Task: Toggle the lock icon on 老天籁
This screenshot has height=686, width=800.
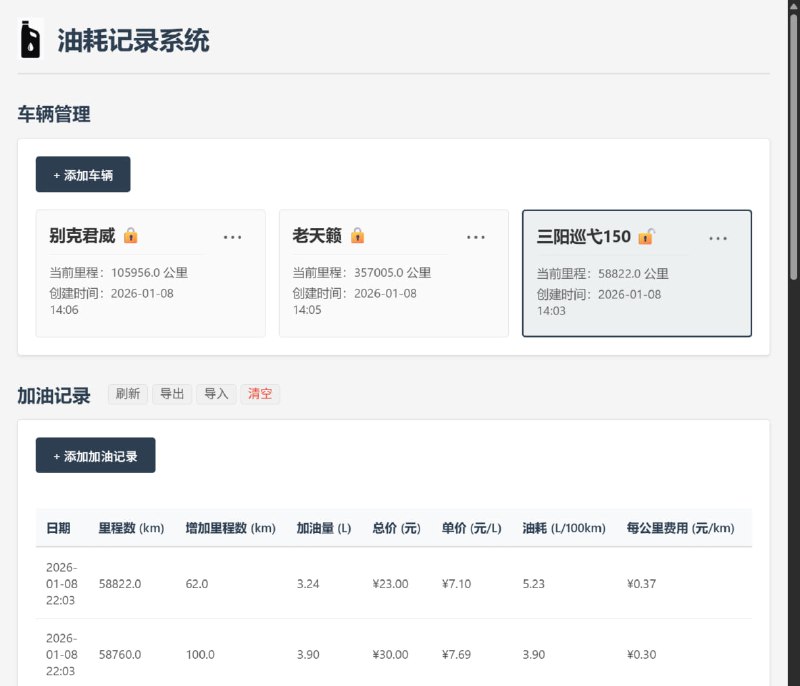Action: click(358, 236)
